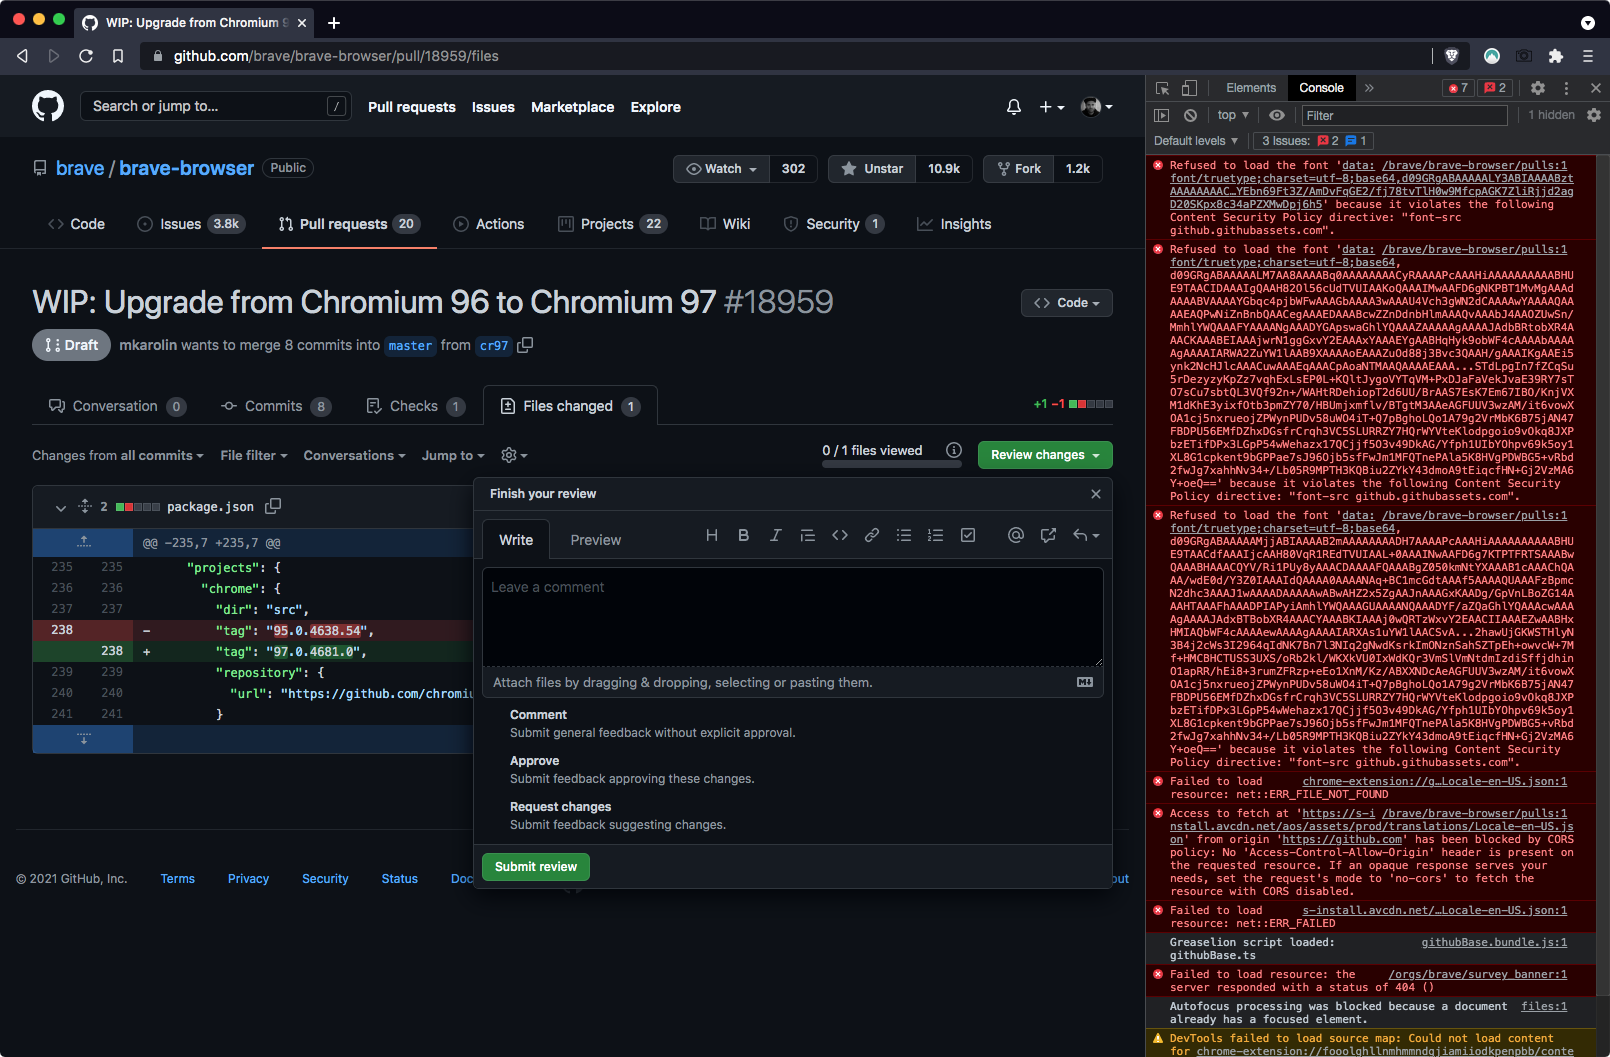Open the notifications bell
Viewport: 1610px width, 1057px height.
pyautogui.click(x=1014, y=107)
